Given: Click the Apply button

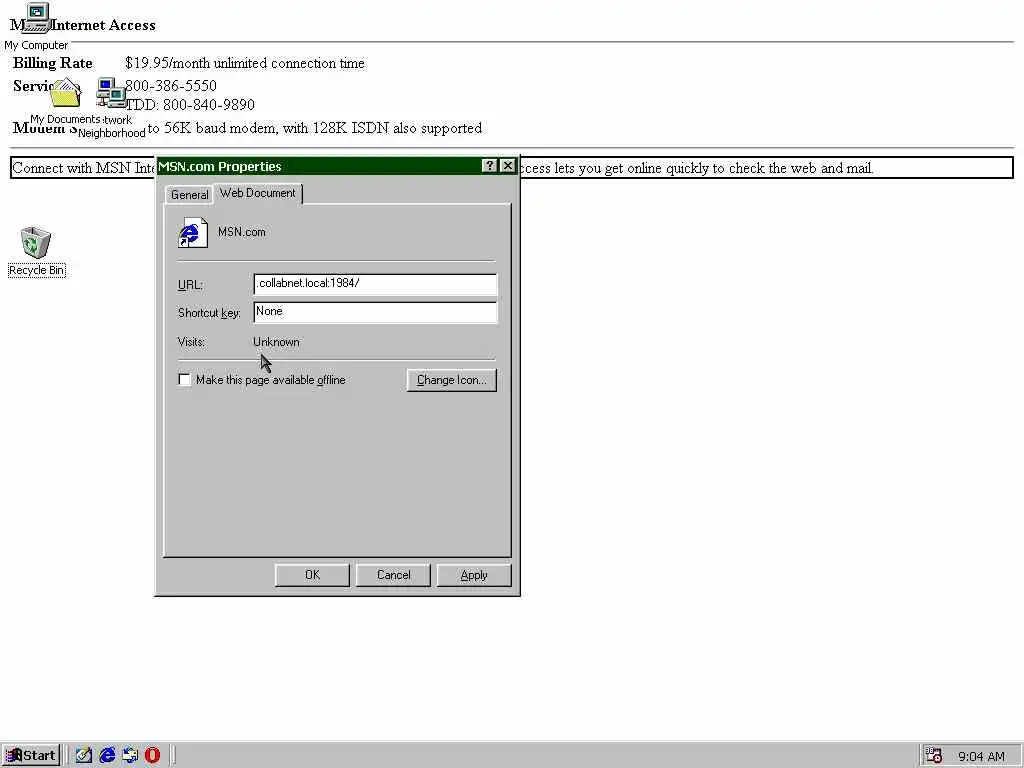Looking at the screenshot, I should pos(473,575).
